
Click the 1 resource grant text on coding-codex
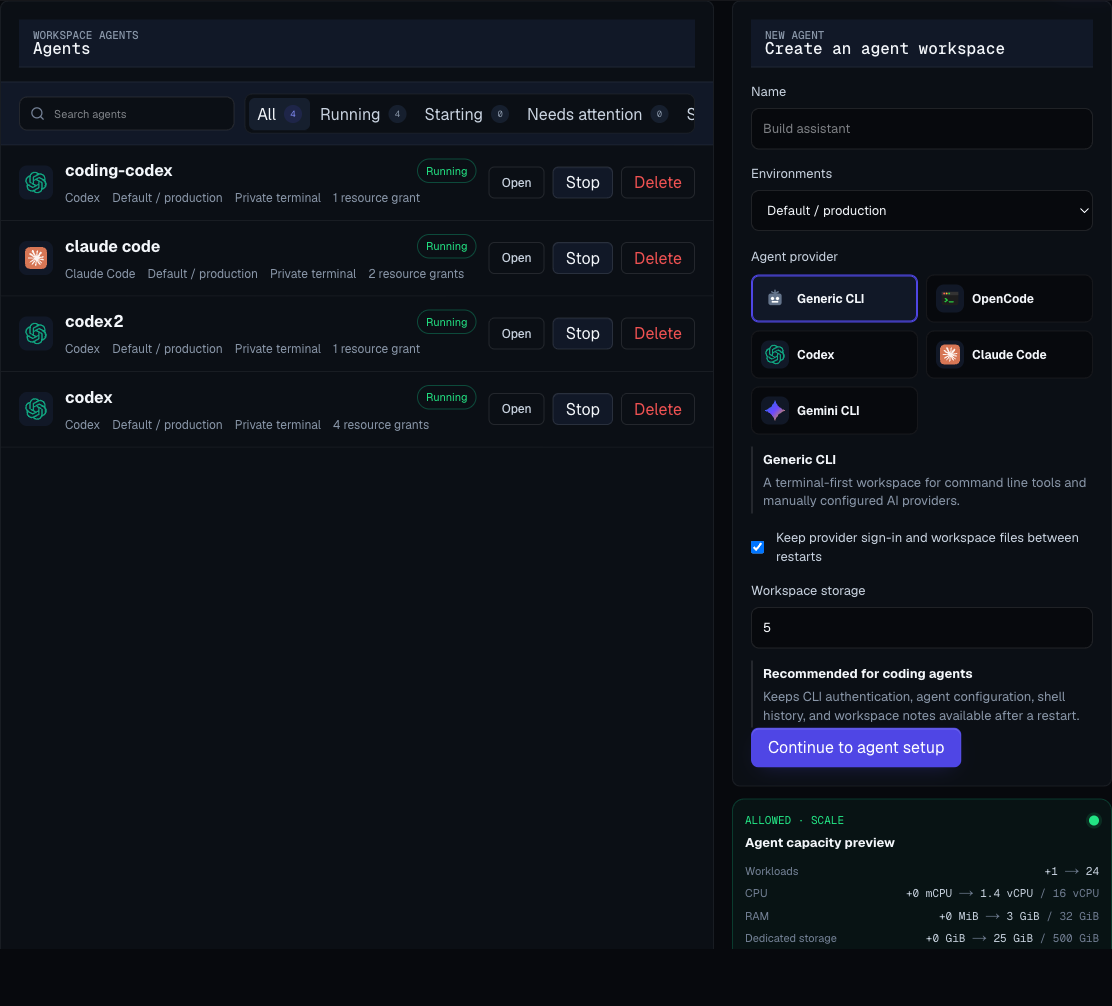tap(376, 198)
